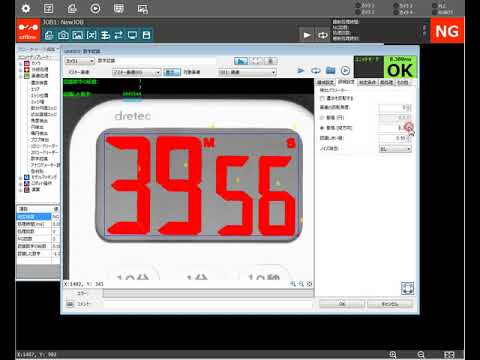Select the second shape radio button option
Viewport: 480px width, 360px height.
322,128
